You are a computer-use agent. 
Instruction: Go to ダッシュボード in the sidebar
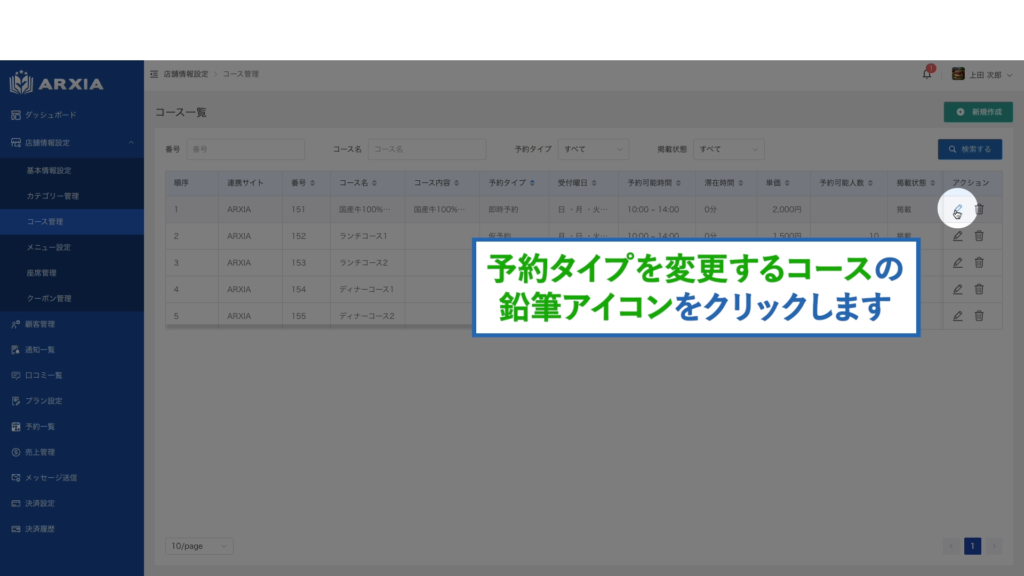(50, 115)
